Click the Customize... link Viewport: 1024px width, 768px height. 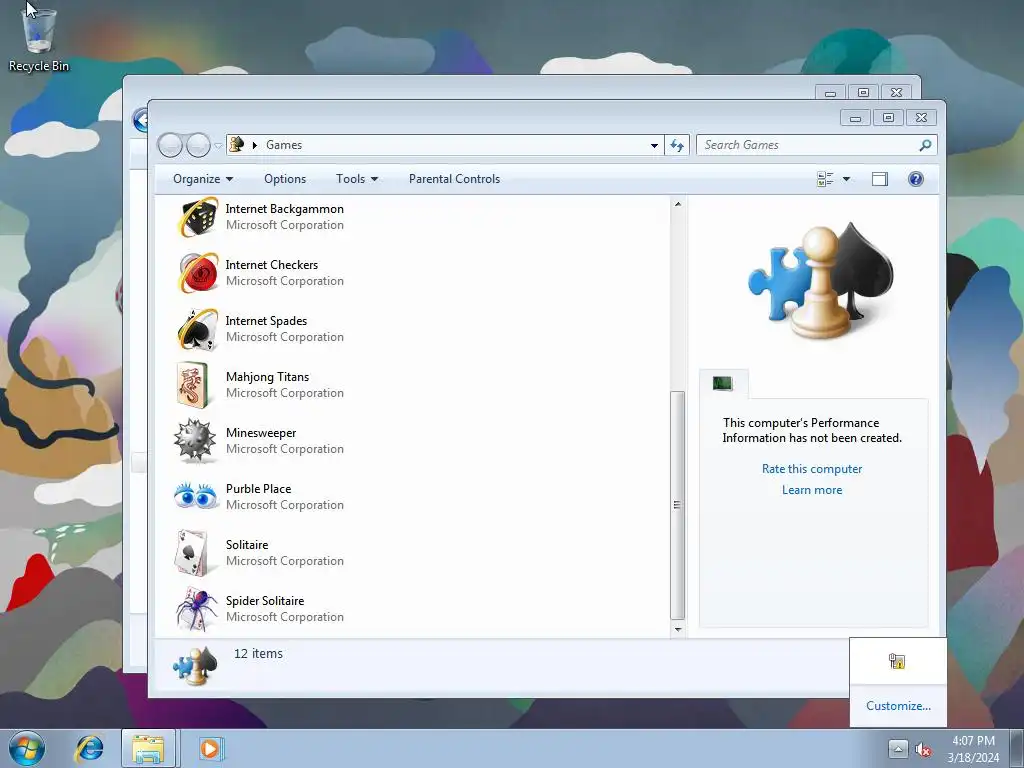(898, 706)
